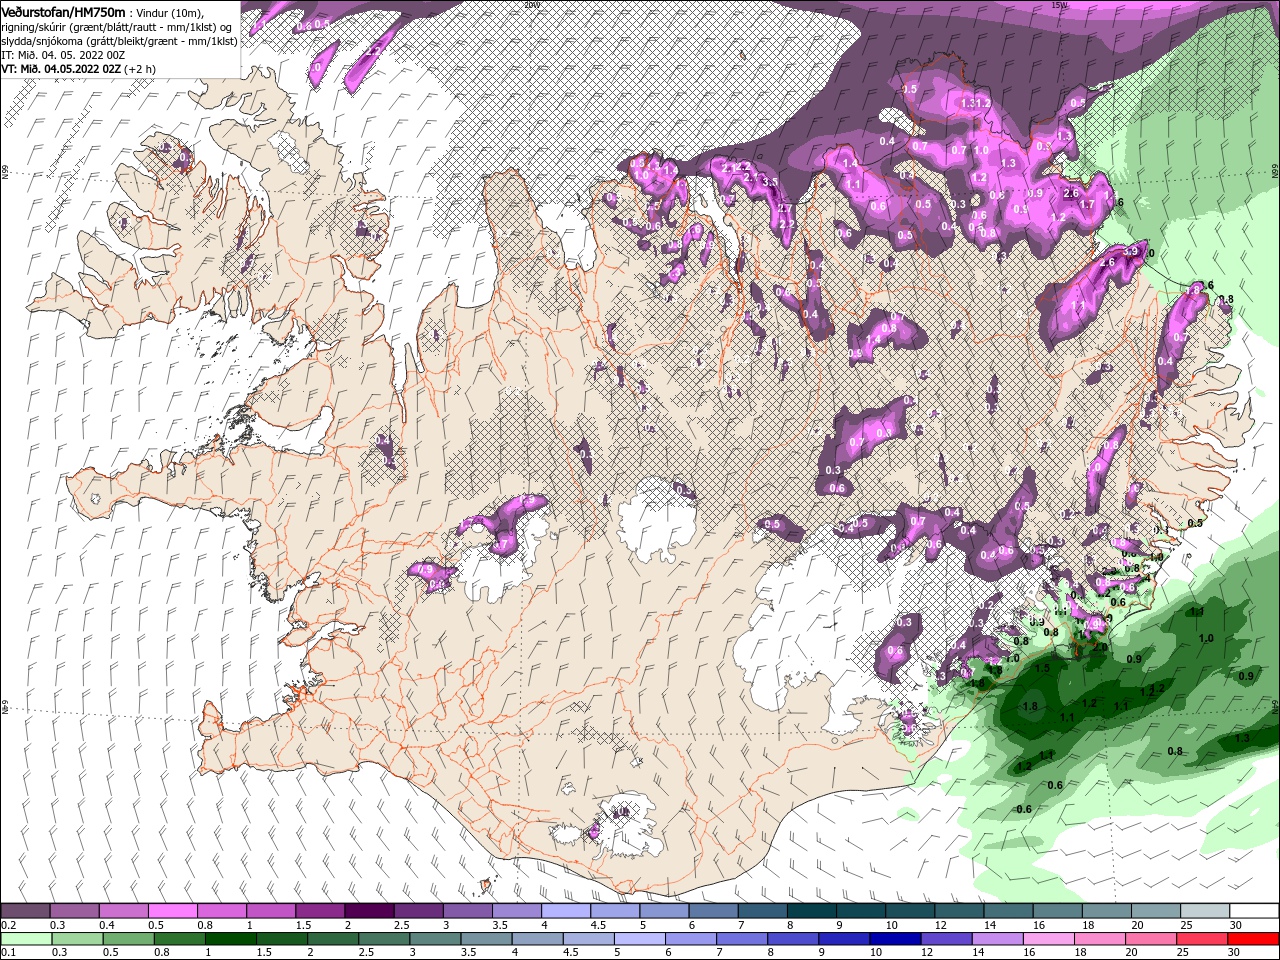Image resolution: width=1280 pixels, height=960 pixels.
Task: Click the dusky purple swatch above 0.2 in snow scale
Action: (x=25, y=910)
